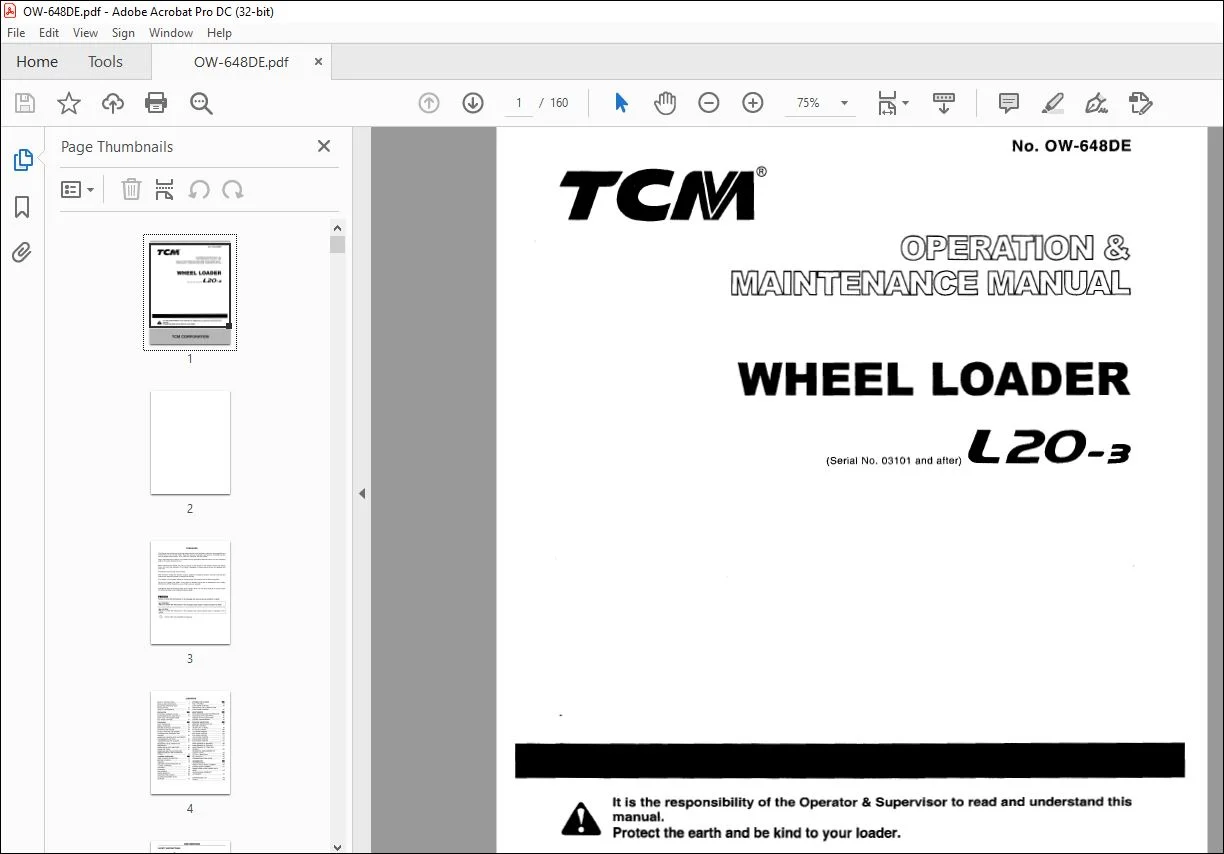Click the print pages icon in thumbnails panel
This screenshot has height=854, width=1224.
click(x=165, y=189)
